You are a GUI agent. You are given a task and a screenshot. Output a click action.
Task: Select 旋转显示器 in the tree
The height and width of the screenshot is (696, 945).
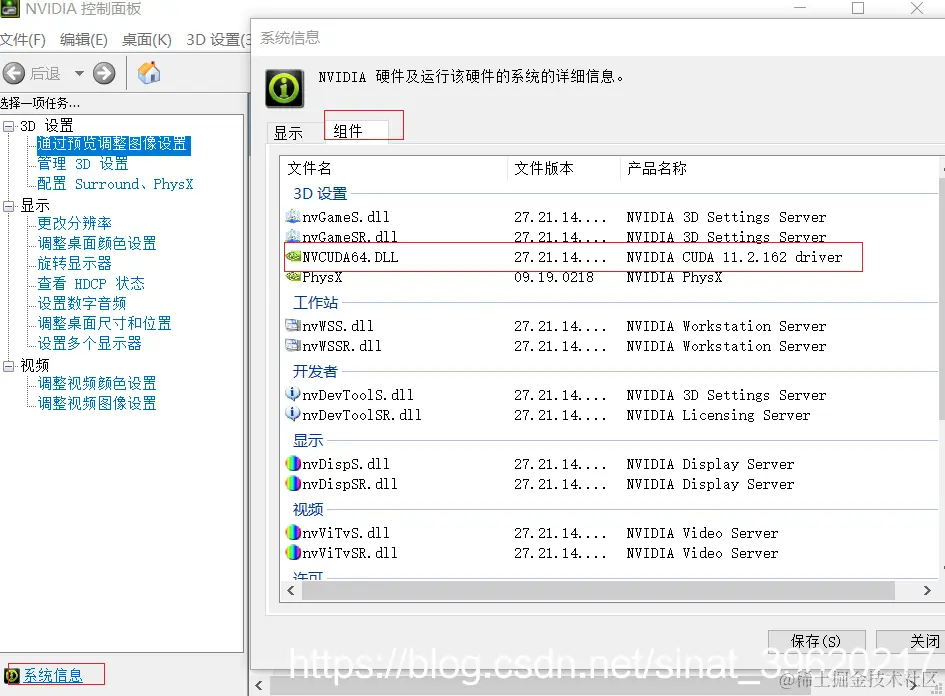tap(75, 263)
